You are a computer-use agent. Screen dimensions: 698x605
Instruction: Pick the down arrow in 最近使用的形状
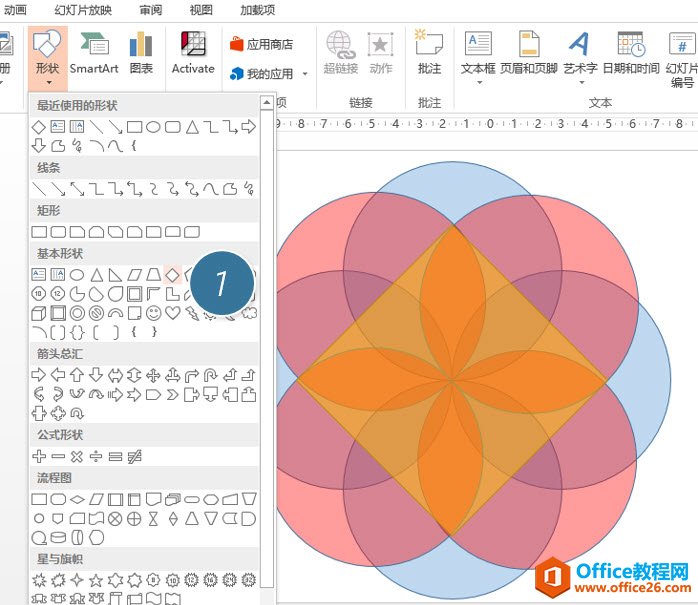point(39,146)
